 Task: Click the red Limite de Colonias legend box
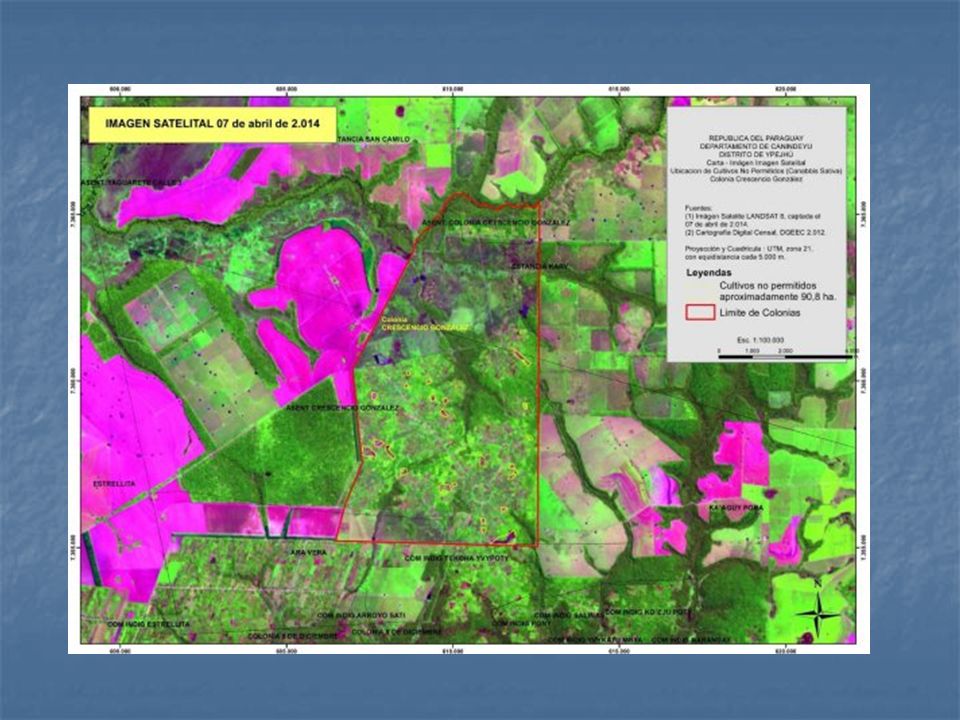click(x=700, y=312)
